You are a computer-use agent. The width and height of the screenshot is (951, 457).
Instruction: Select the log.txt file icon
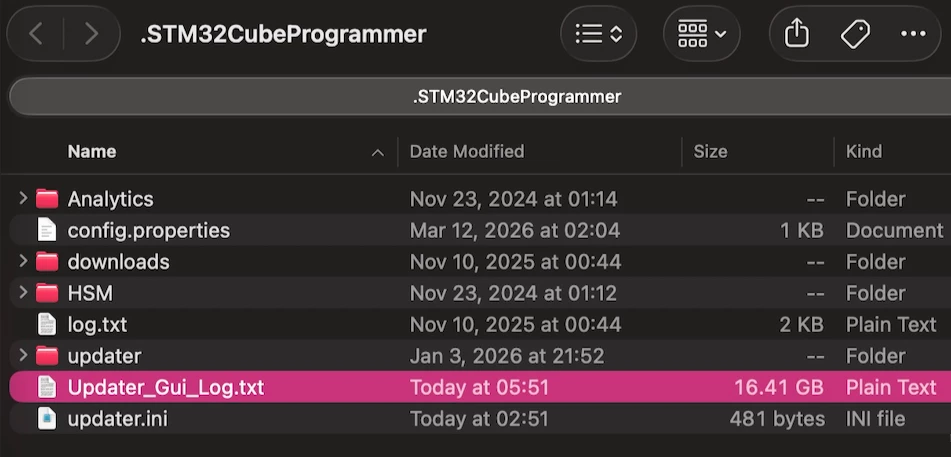tap(47, 324)
